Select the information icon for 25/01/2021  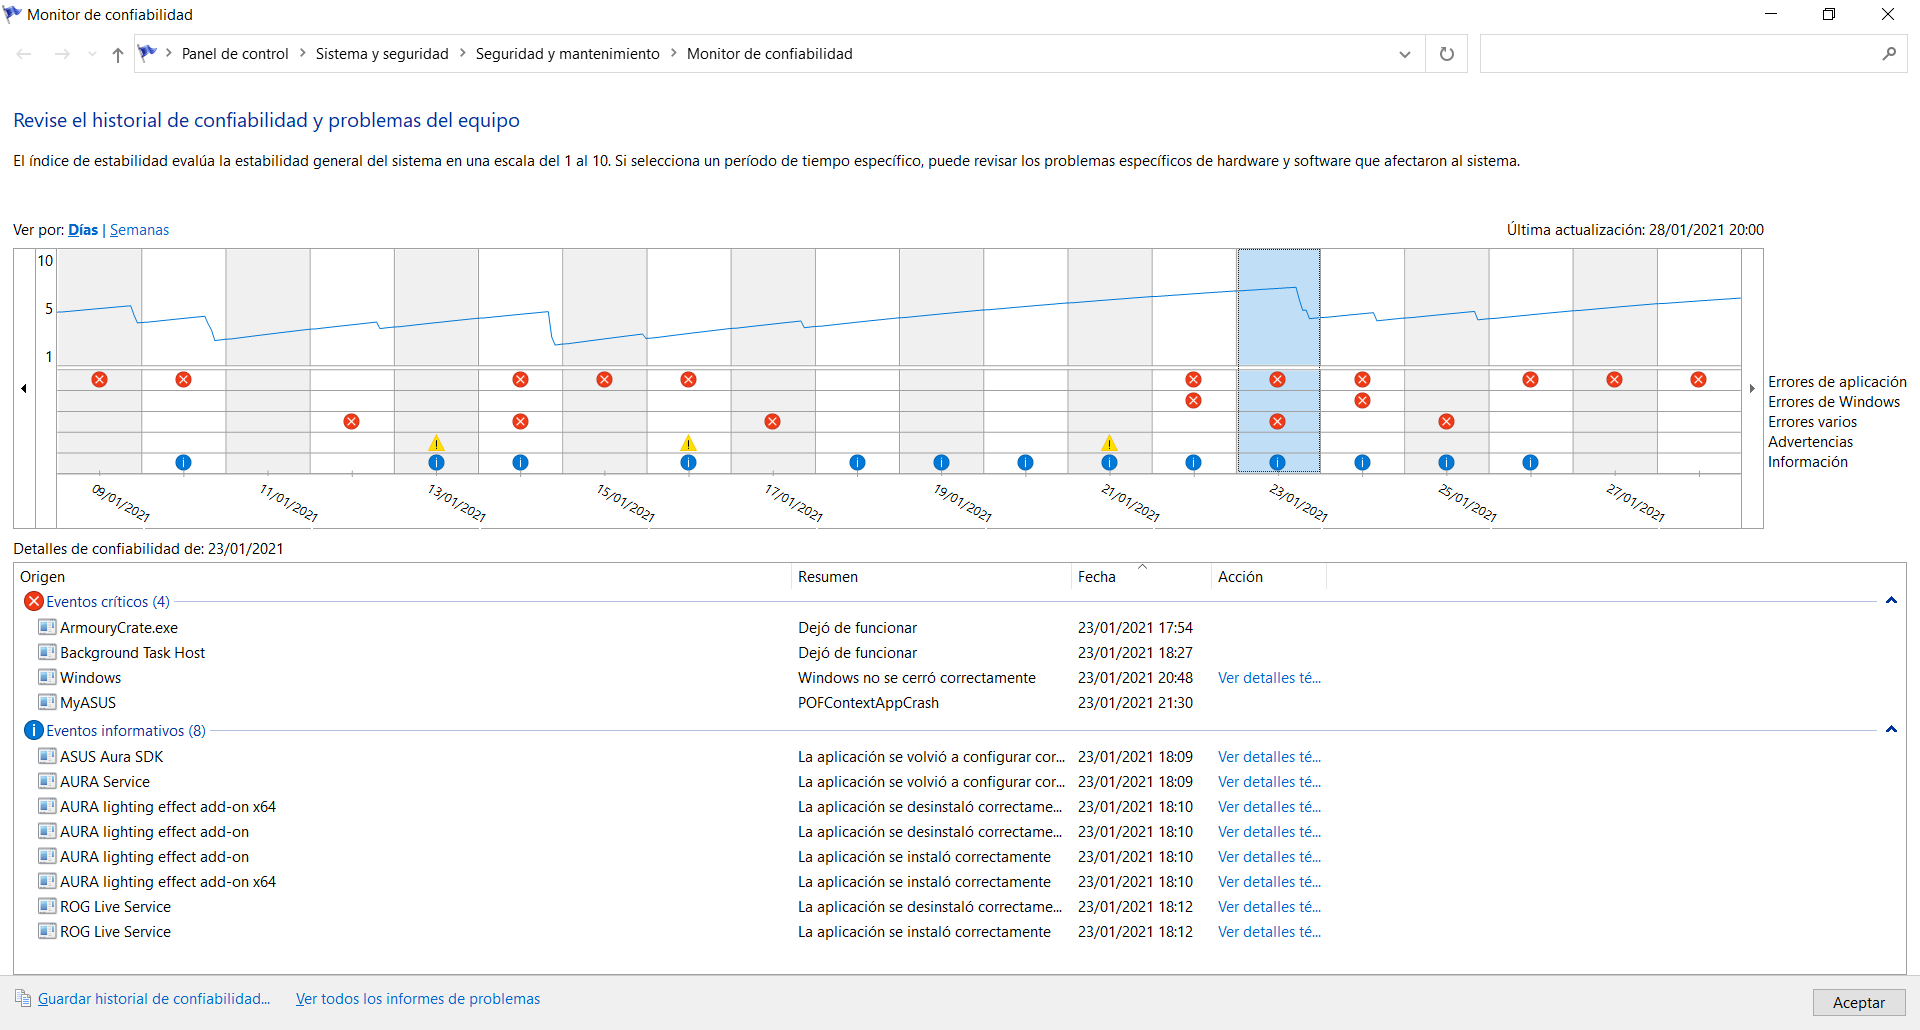click(x=1447, y=463)
